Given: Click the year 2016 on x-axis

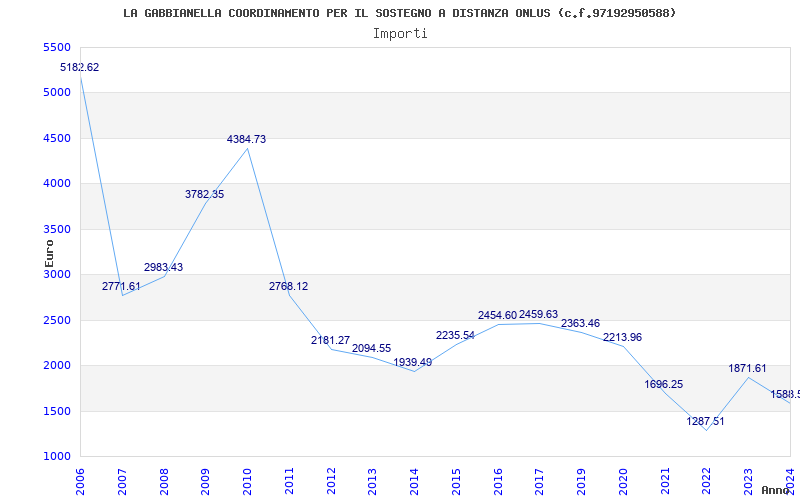Looking at the screenshot, I should coord(498,482).
